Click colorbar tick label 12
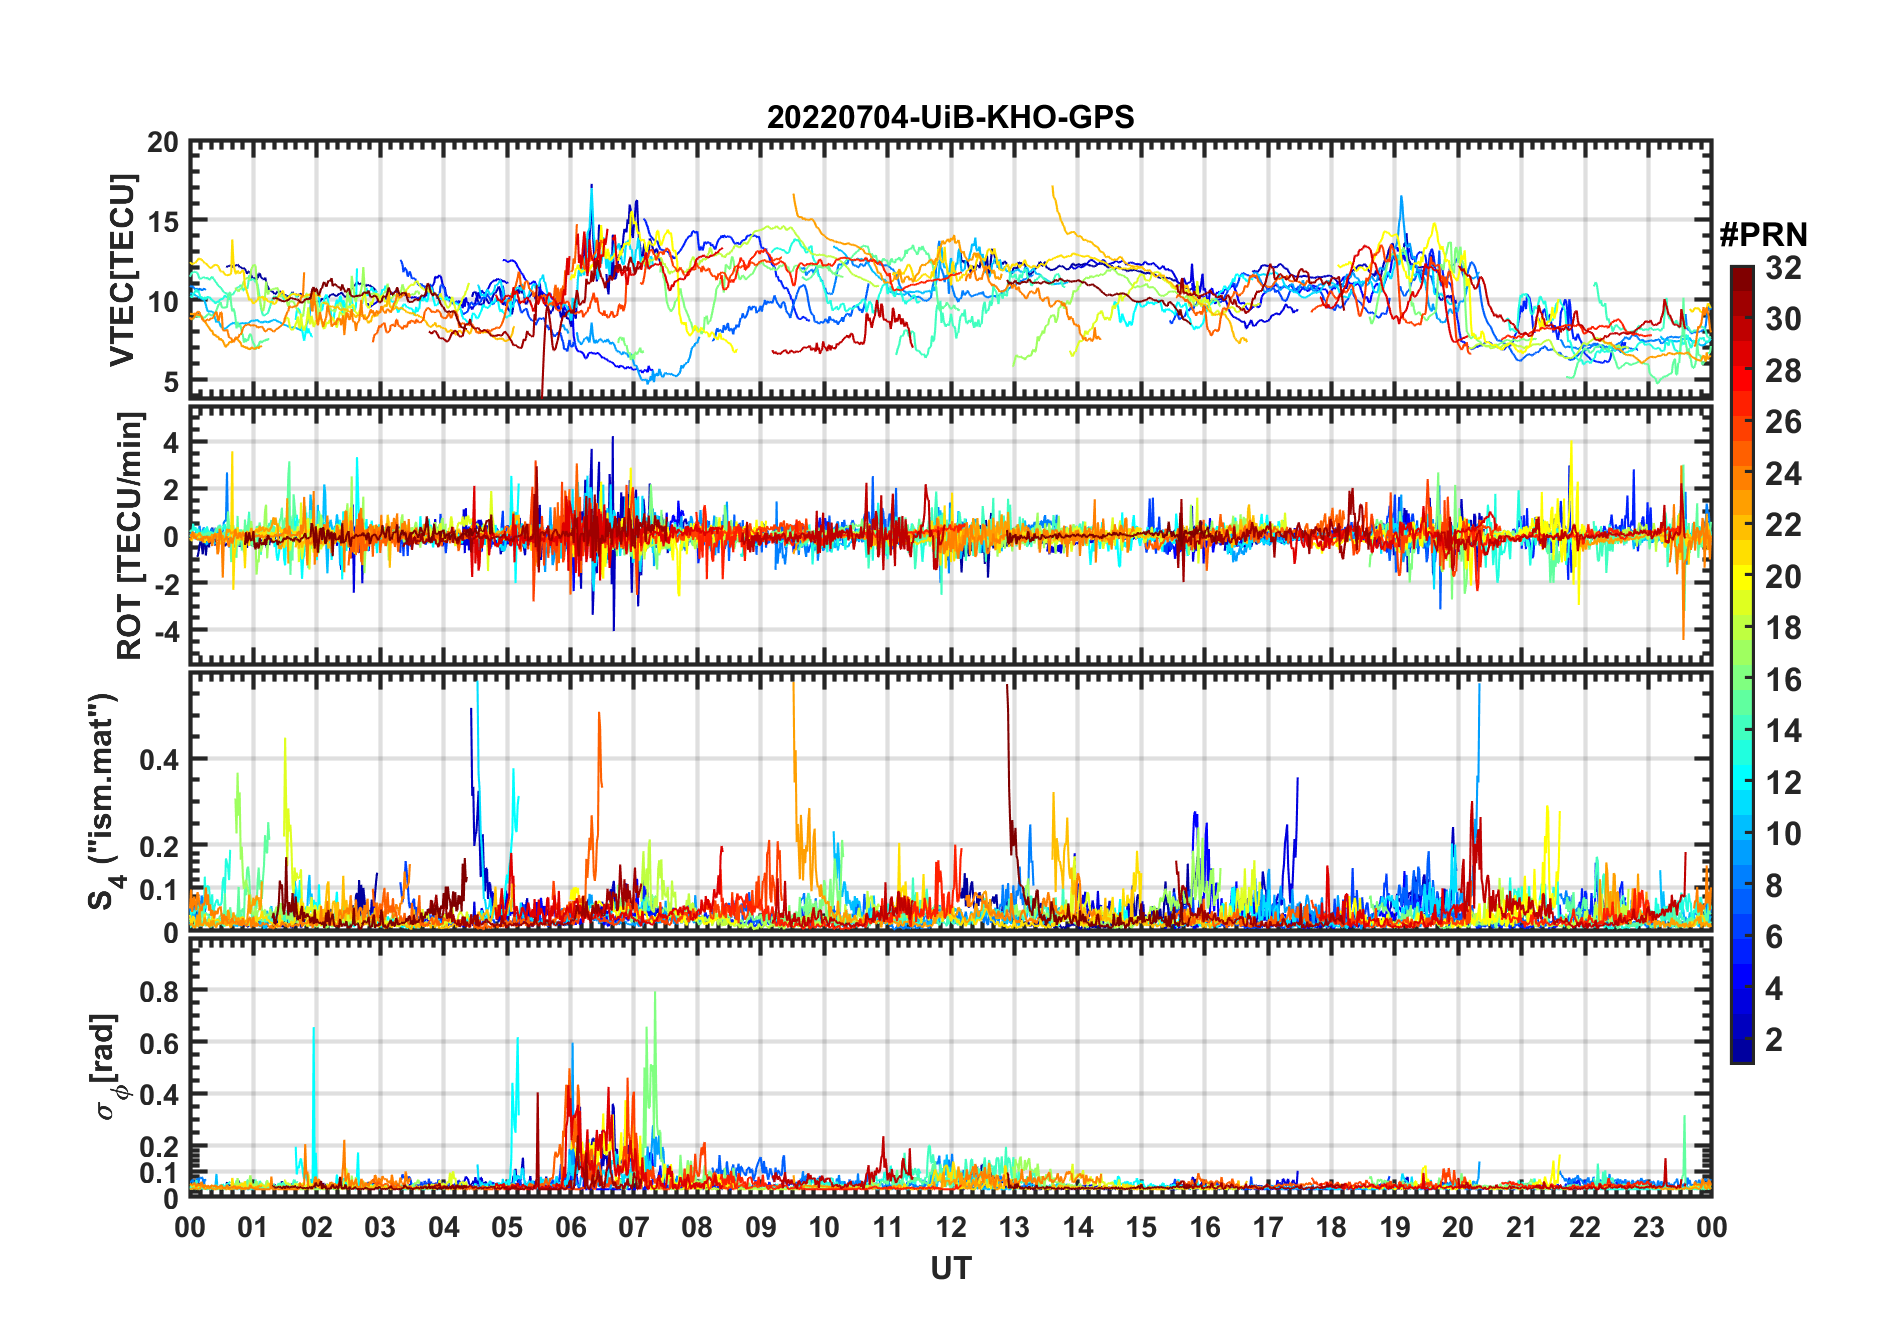 1783,783
